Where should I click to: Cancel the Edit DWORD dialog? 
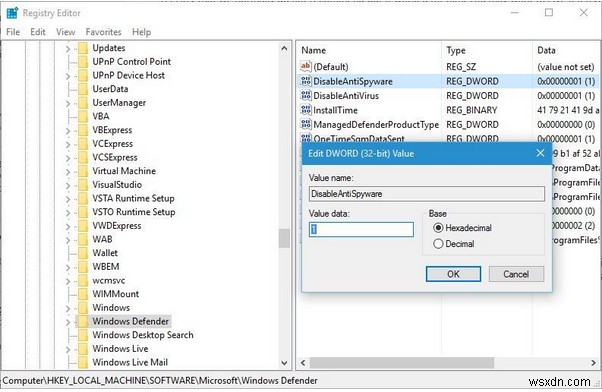516,274
